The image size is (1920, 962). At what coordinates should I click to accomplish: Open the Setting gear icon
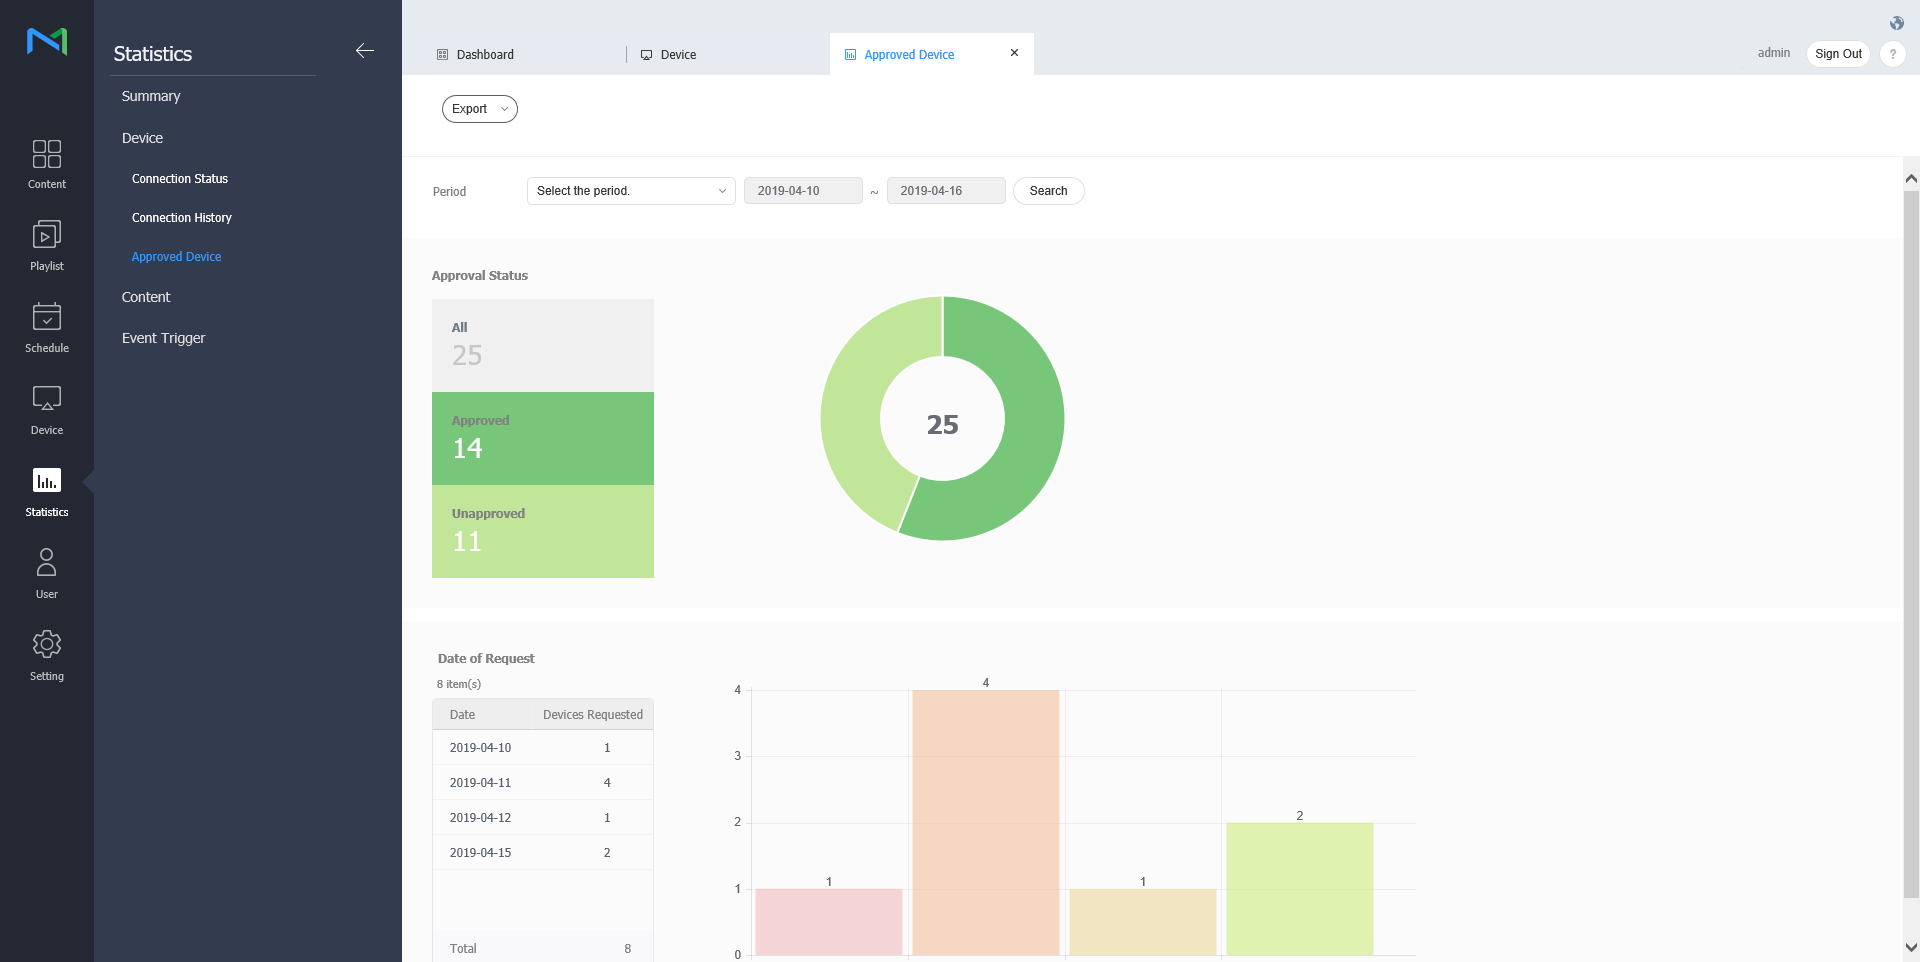click(47, 644)
